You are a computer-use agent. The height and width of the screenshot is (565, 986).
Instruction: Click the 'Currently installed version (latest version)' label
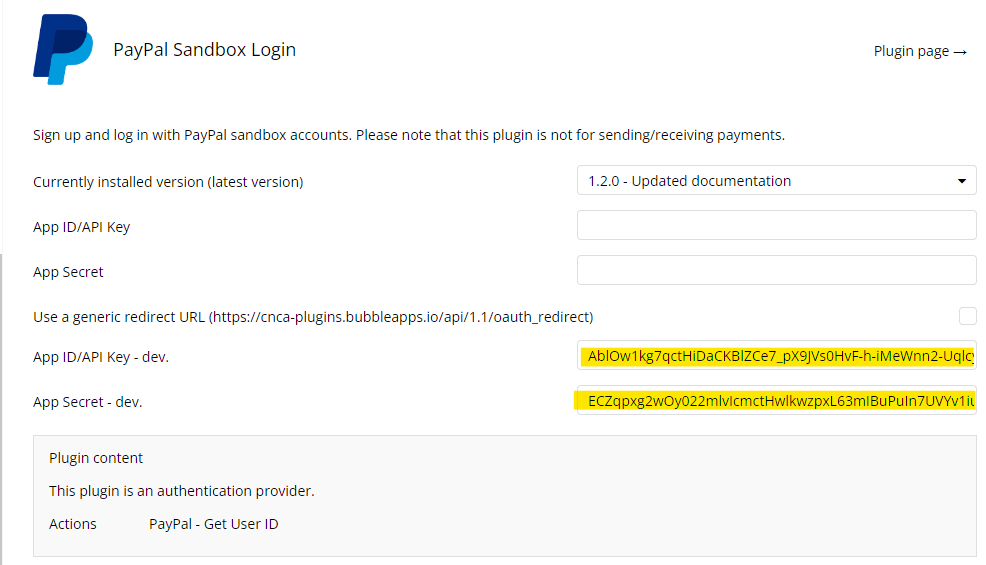click(168, 182)
